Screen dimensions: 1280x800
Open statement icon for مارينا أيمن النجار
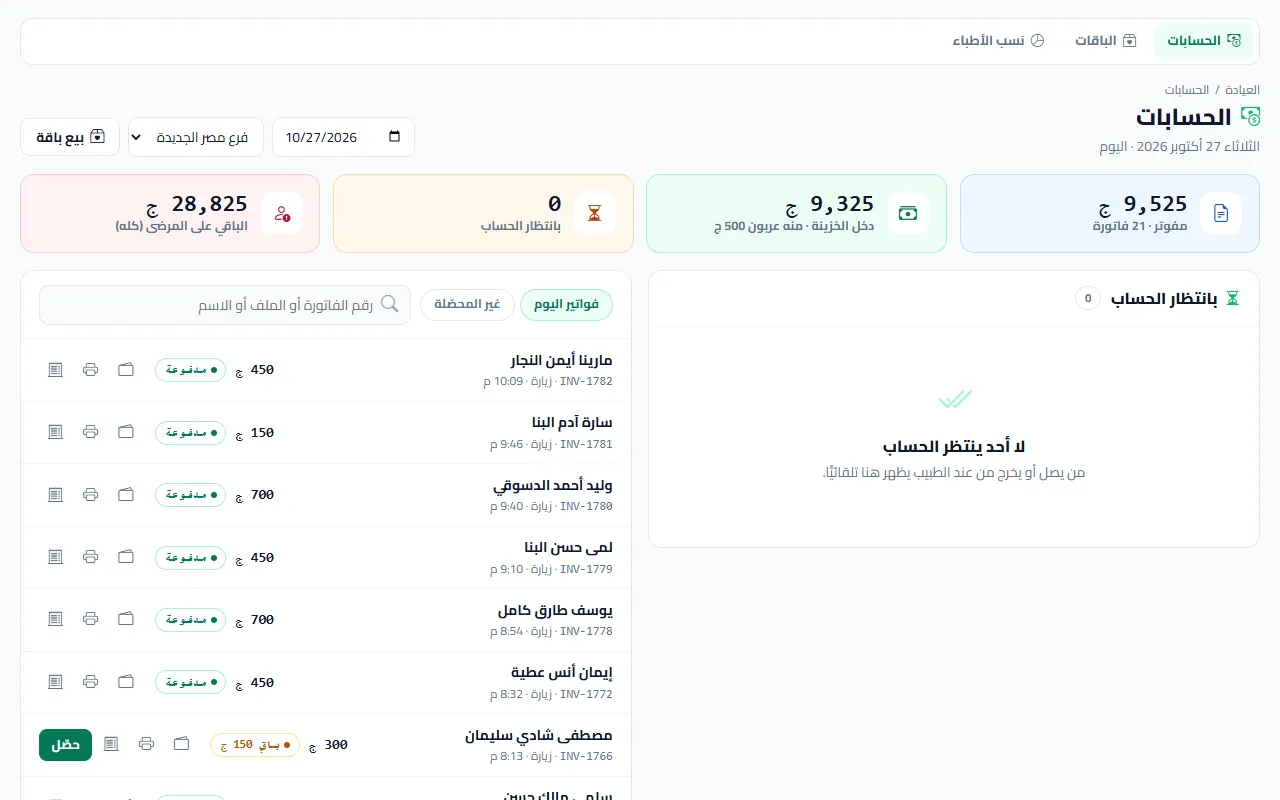pos(55,370)
